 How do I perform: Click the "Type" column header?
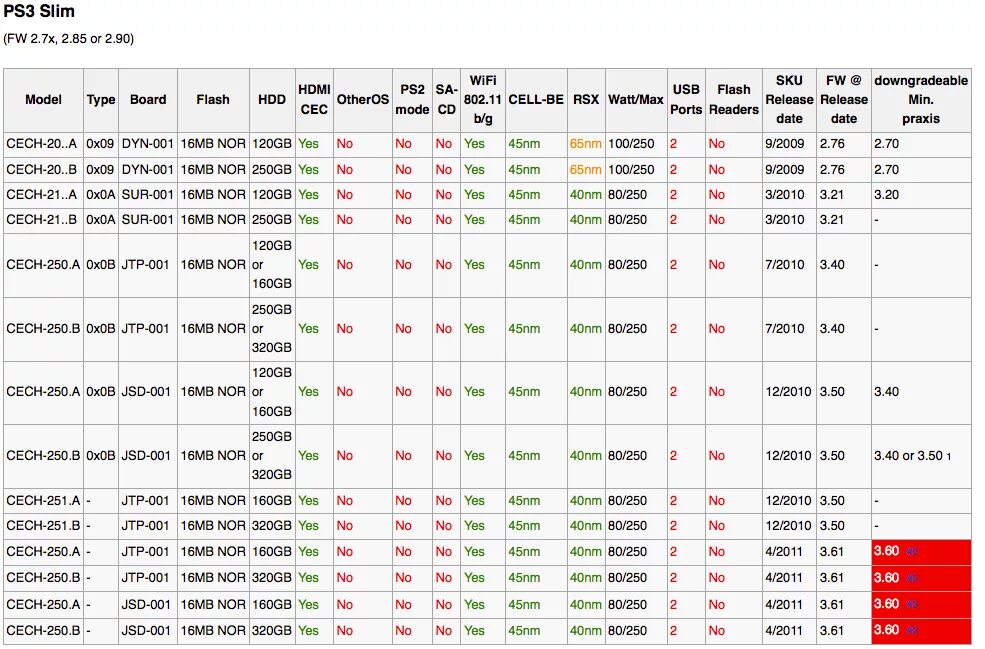[101, 99]
